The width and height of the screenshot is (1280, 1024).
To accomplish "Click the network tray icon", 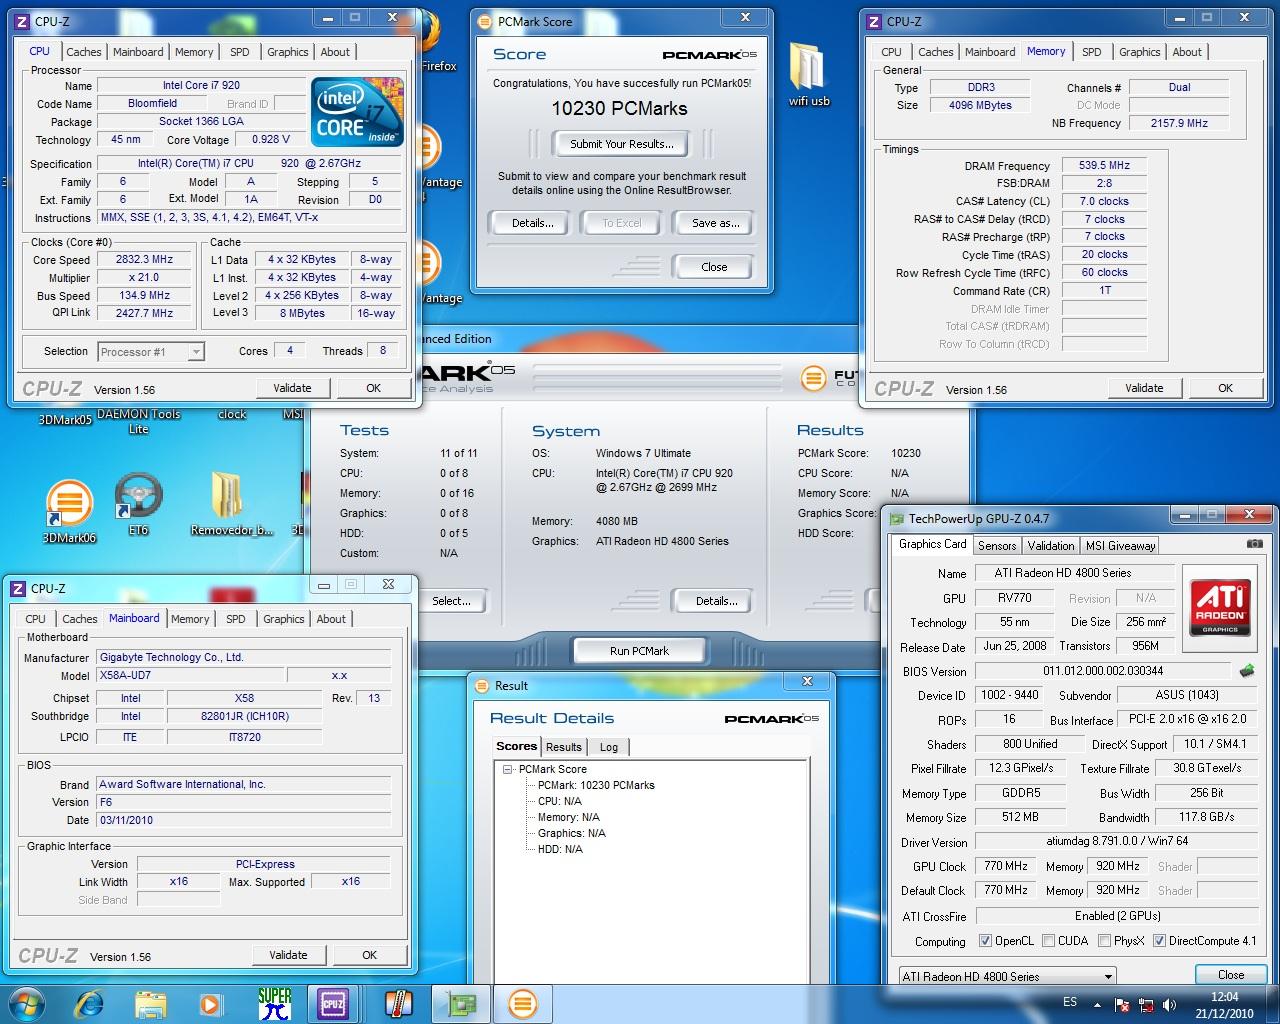I will pyautogui.click(x=1146, y=1005).
